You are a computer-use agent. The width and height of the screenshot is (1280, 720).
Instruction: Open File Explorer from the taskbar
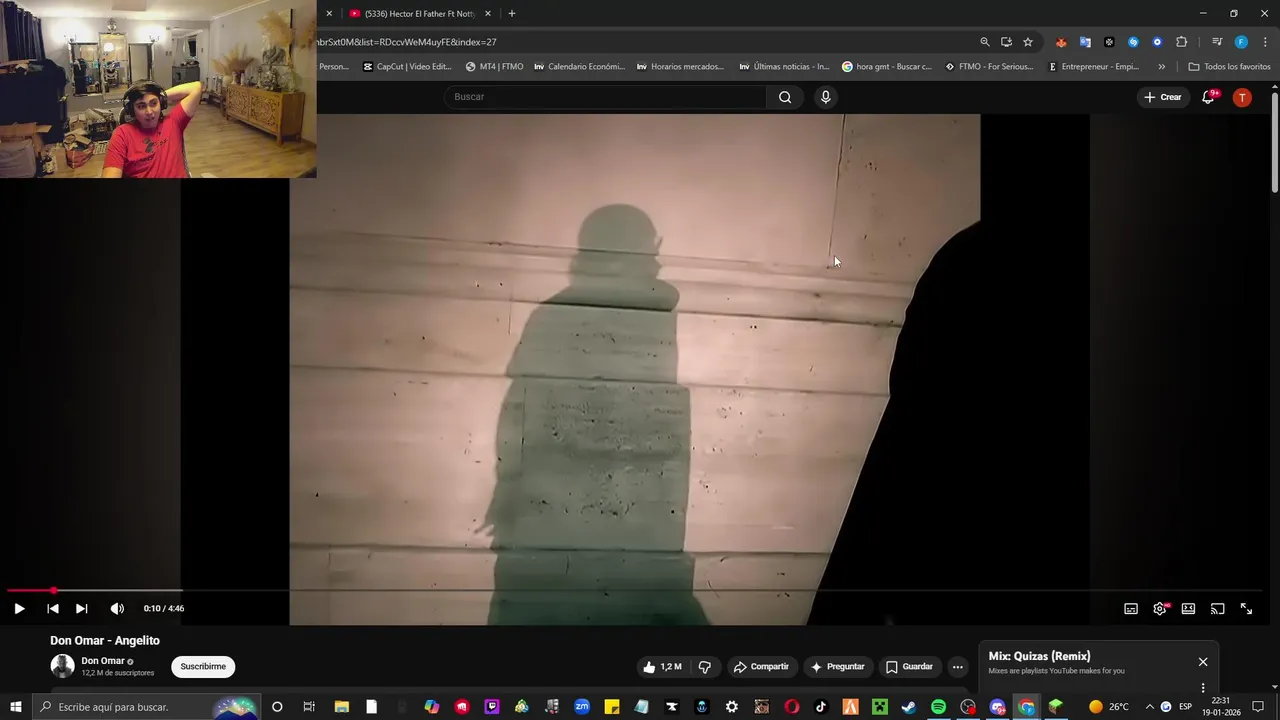pyautogui.click(x=341, y=707)
